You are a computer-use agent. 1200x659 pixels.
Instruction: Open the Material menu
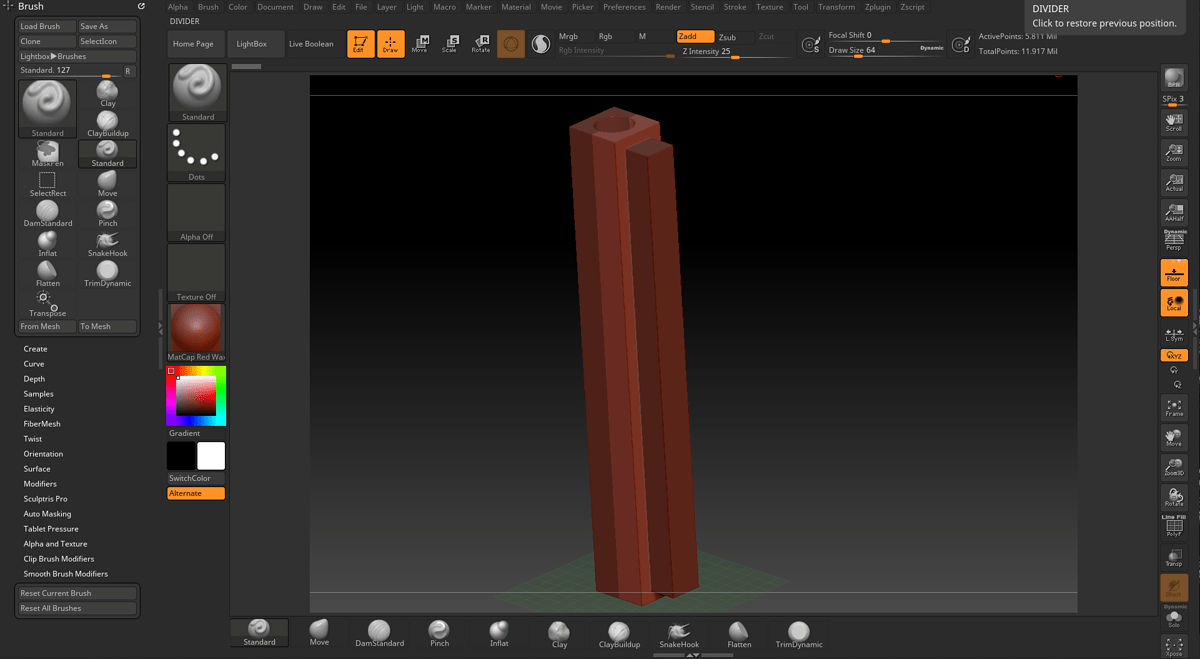tap(516, 7)
